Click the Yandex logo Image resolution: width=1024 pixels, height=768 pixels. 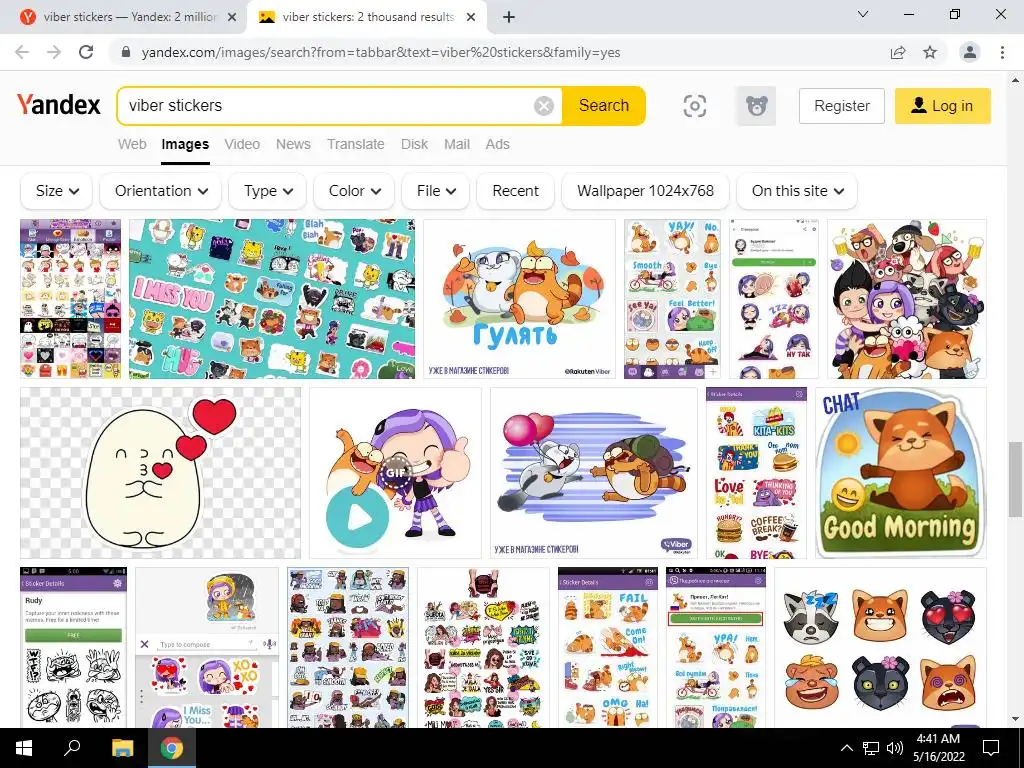click(59, 105)
